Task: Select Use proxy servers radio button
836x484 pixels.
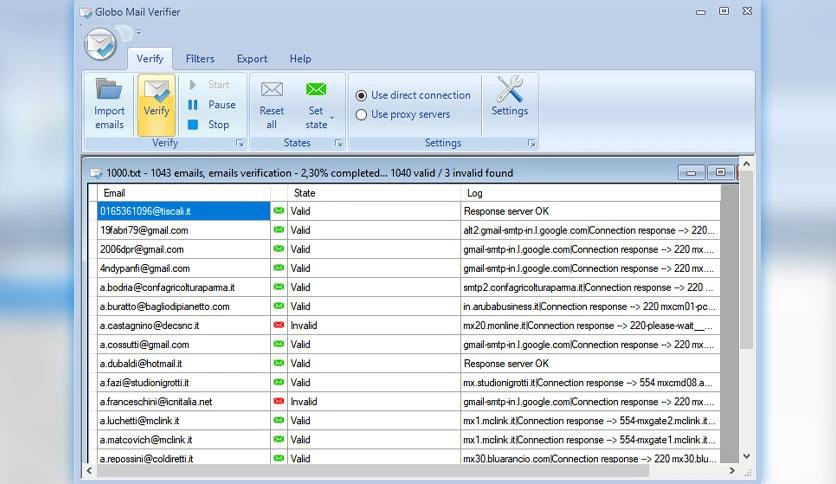Action: tap(361, 115)
